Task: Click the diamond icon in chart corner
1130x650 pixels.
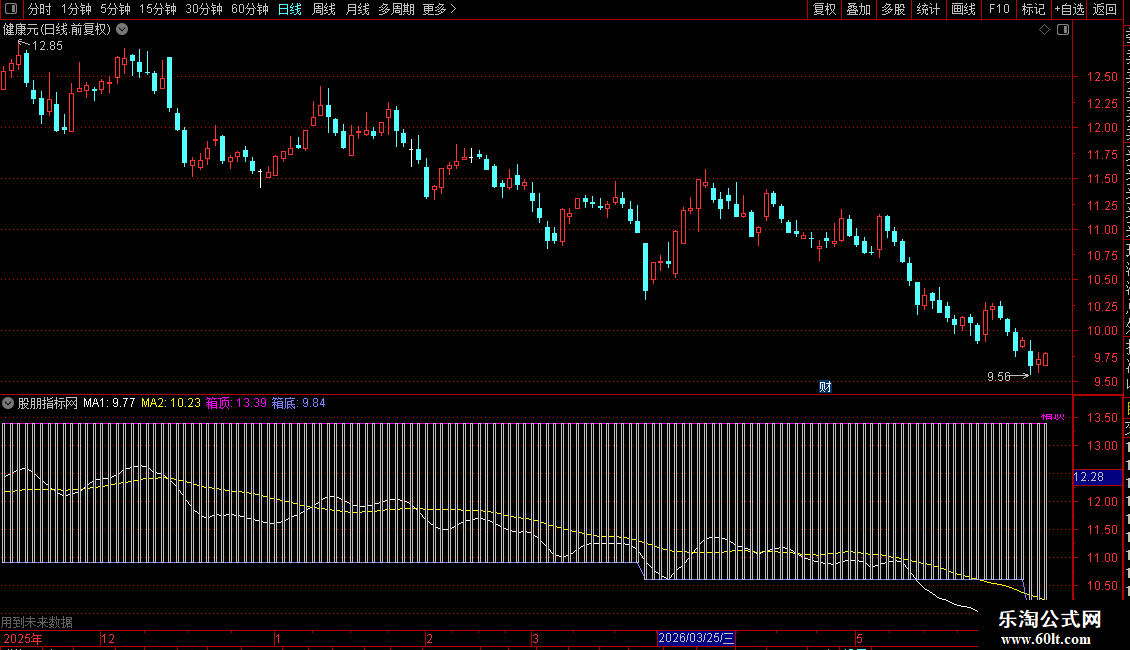Action: [1044, 30]
